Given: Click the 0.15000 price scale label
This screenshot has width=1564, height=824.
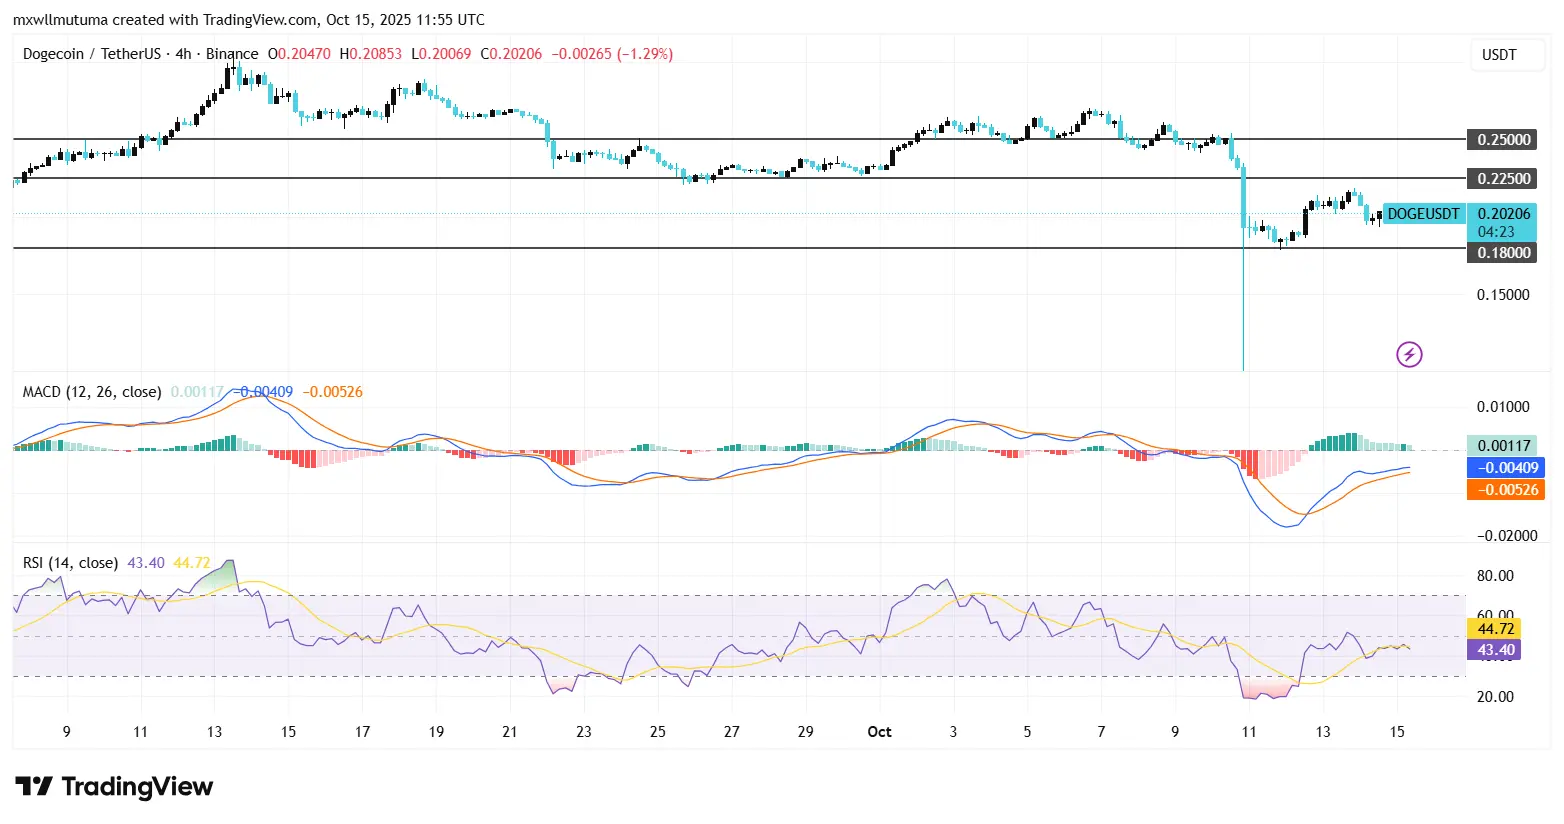Looking at the screenshot, I should click(x=1503, y=295).
